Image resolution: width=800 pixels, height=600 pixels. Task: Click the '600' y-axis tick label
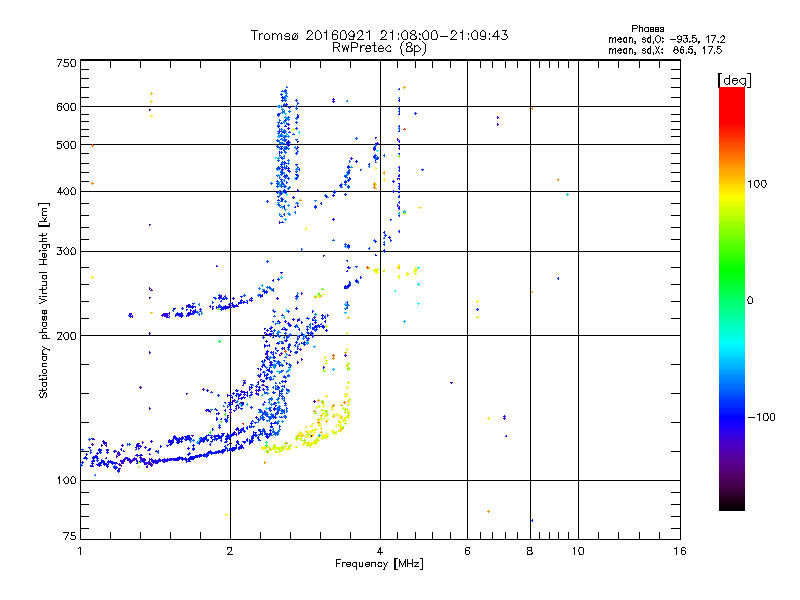(x=66, y=107)
